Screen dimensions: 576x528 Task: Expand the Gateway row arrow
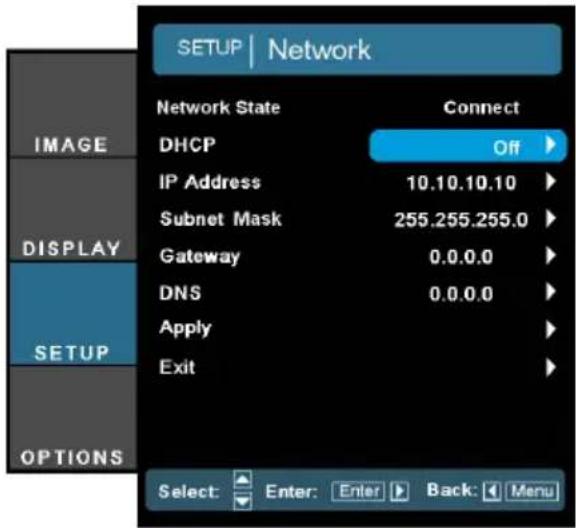coord(551,256)
